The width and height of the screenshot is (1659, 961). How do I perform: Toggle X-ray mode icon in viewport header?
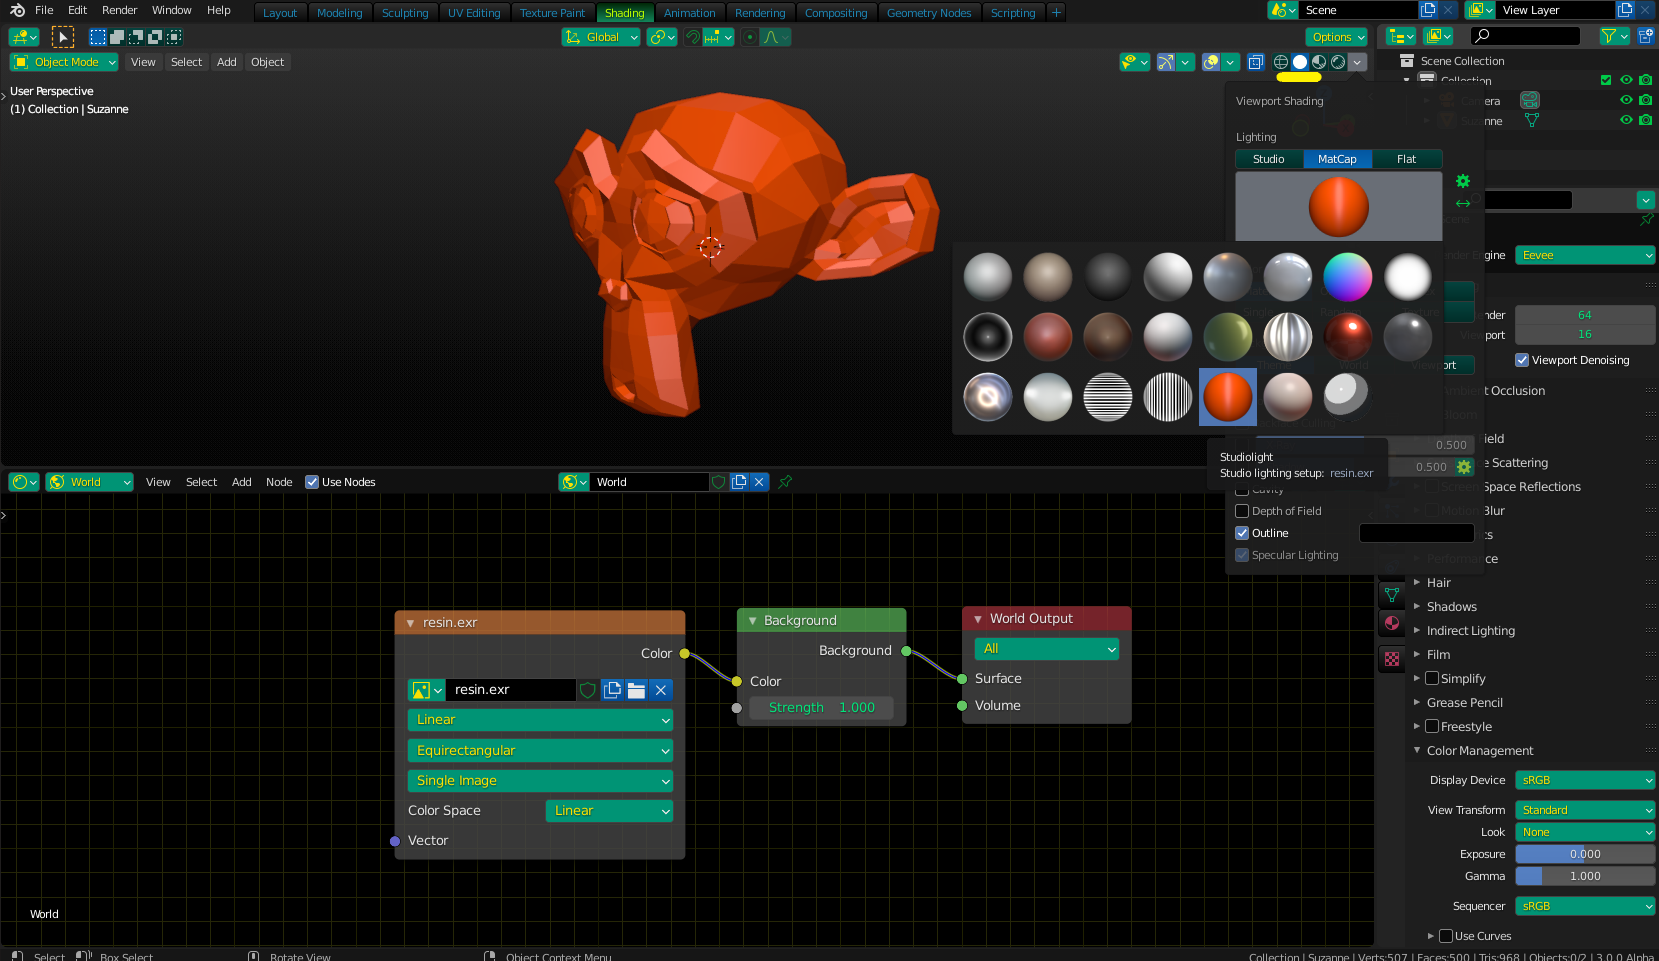pyautogui.click(x=1256, y=62)
